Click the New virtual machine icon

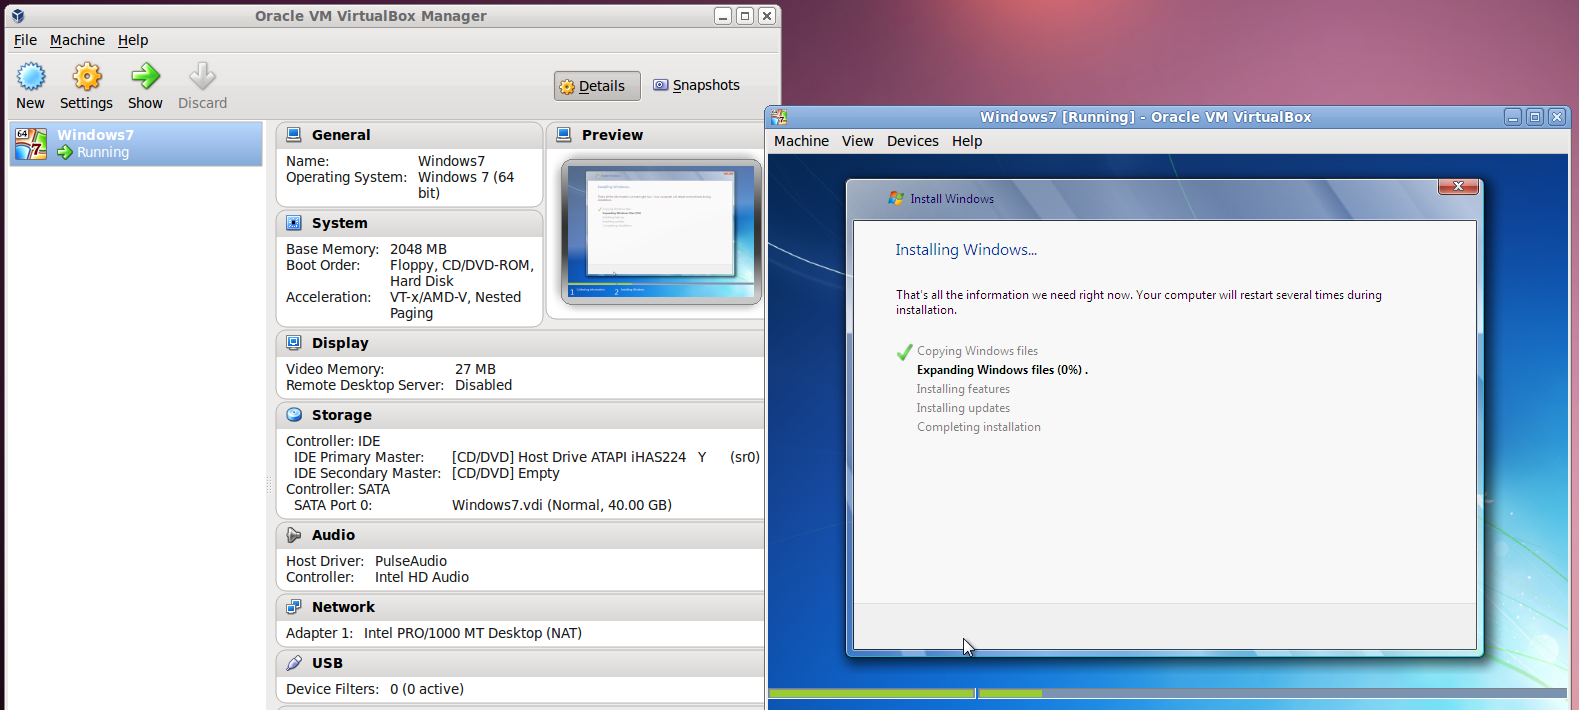(31, 77)
